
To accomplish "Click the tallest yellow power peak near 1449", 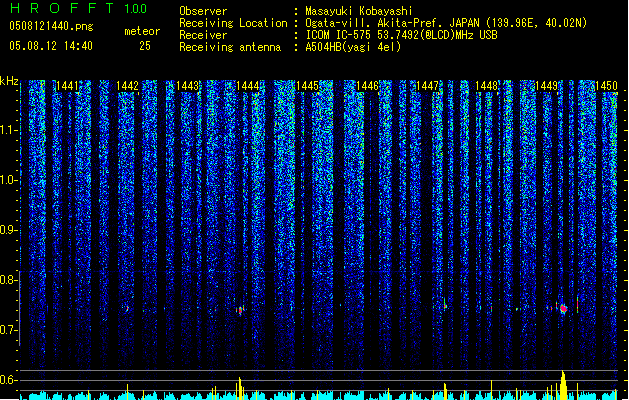I will (564, 385).
